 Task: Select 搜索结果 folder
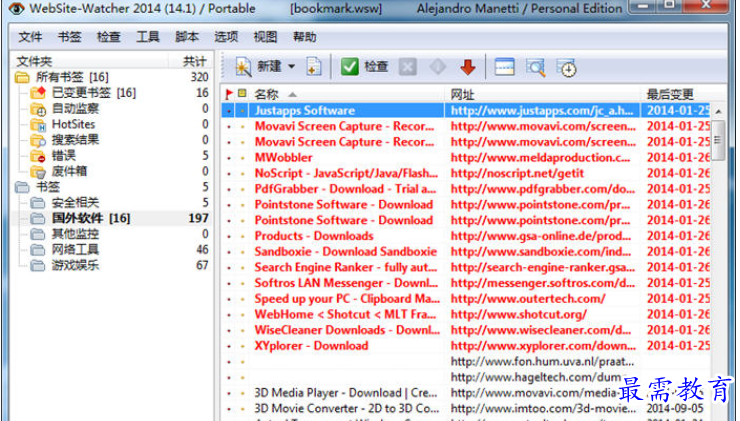pyautogui.click(x=76, y=140)
